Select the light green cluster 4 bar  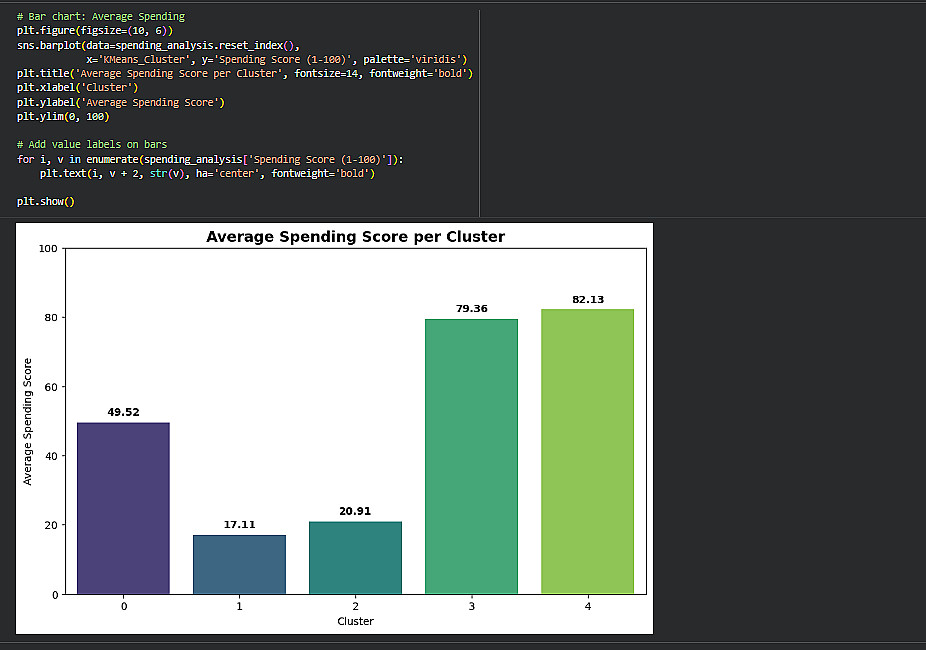587,451
